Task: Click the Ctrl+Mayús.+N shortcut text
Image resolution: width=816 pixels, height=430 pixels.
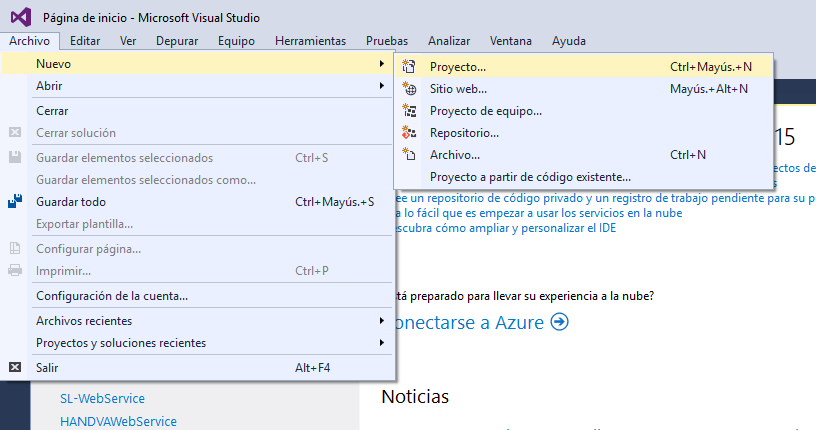Action: 711,67
